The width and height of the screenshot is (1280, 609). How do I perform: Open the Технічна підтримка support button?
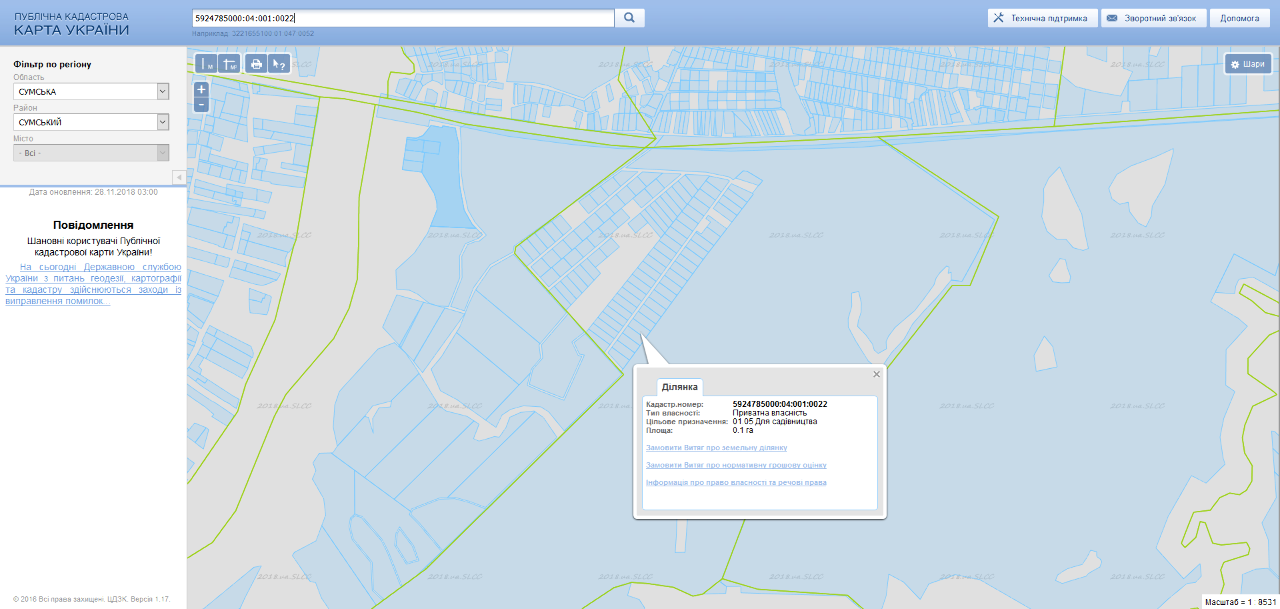point(1041,18)
